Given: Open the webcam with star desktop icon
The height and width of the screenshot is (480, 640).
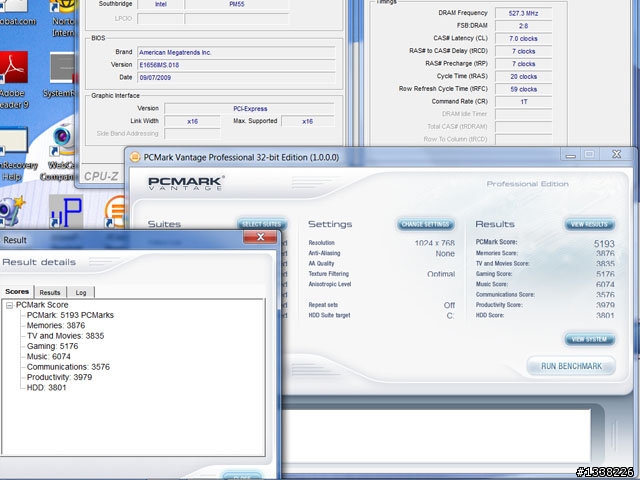Looking at the screenshot, I should click(11, 211).
